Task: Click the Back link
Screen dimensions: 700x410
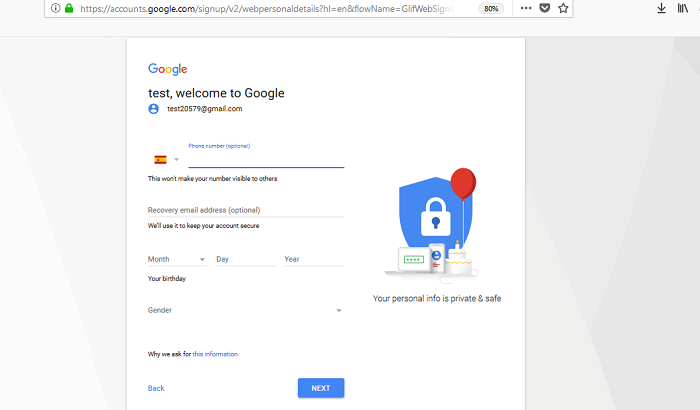Action: pyautogui.click(x=156, y=388)
